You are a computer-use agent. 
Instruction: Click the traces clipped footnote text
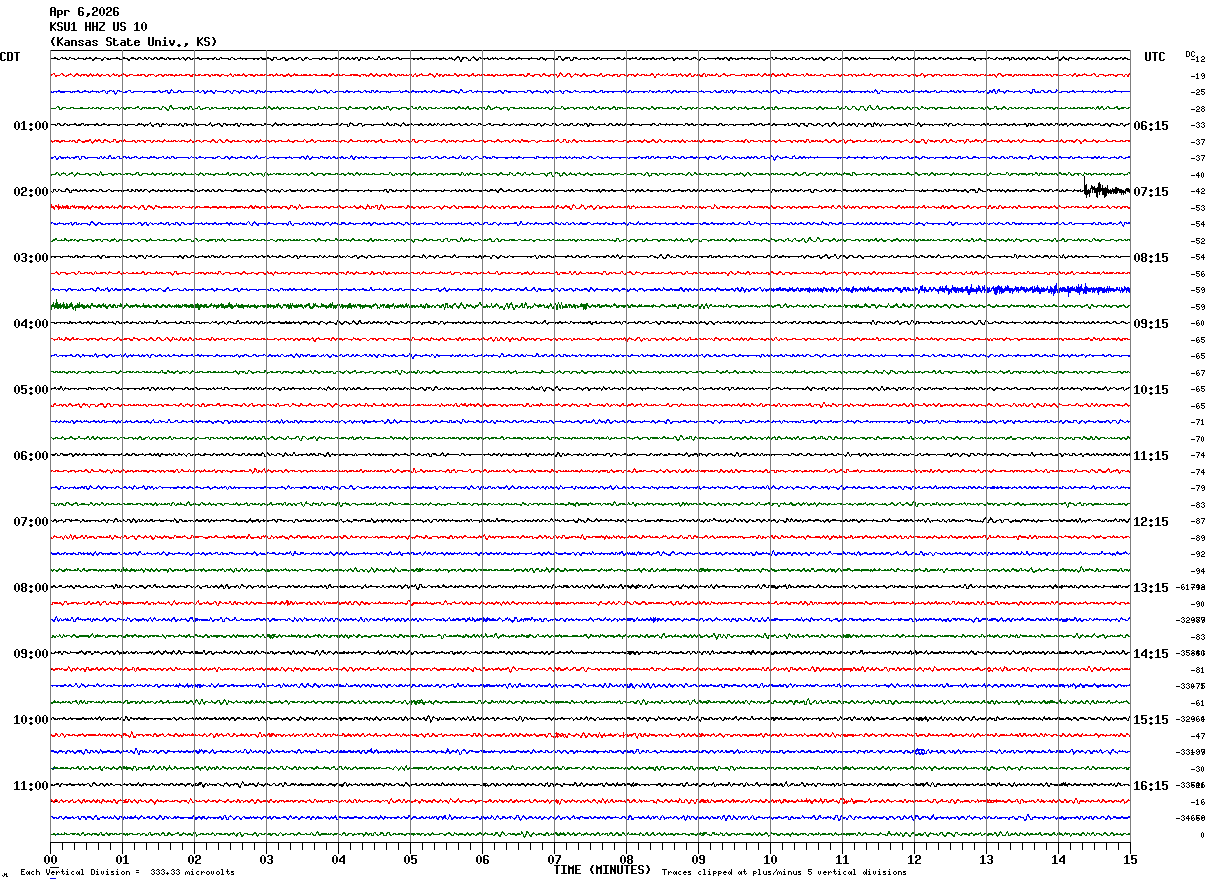(x=784, y=873)
